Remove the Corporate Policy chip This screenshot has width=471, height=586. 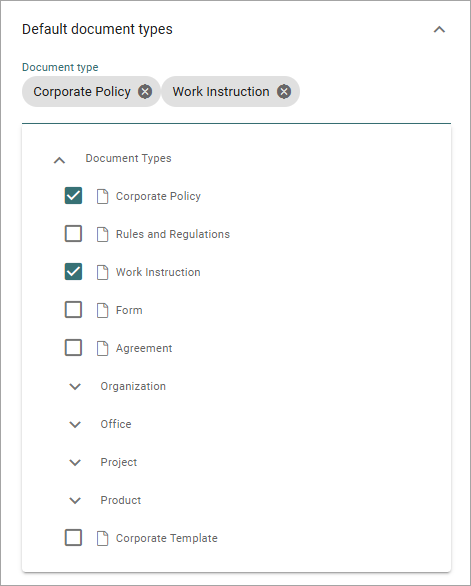coord(145,92)
